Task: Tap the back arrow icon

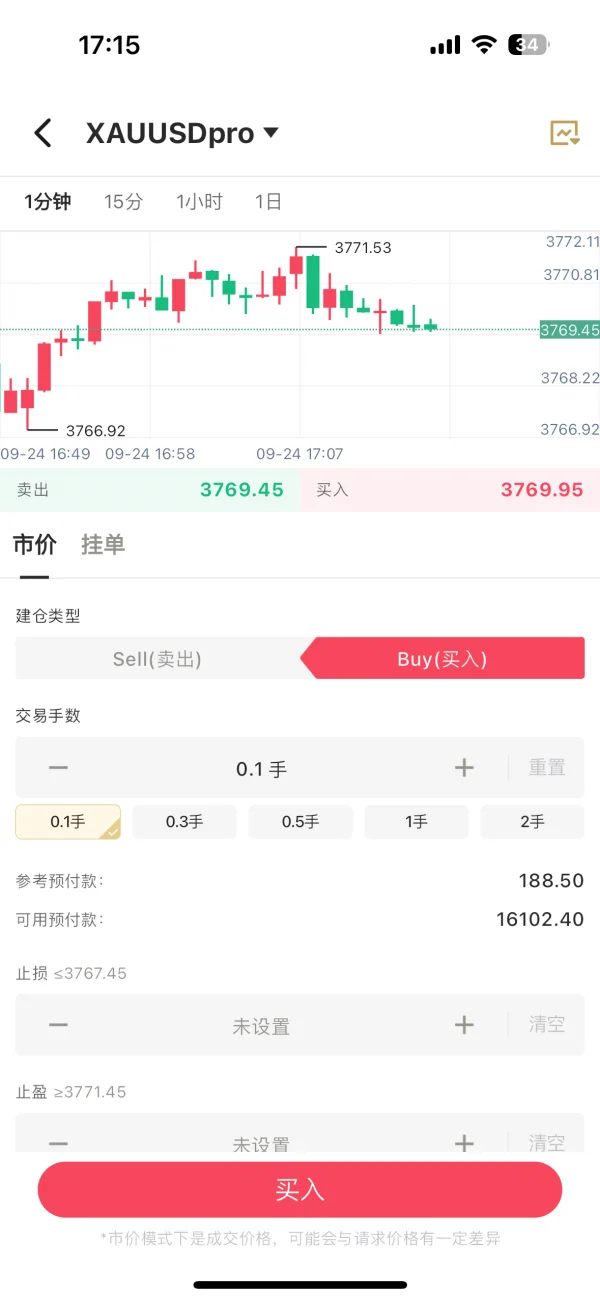Action: (42, 133)
